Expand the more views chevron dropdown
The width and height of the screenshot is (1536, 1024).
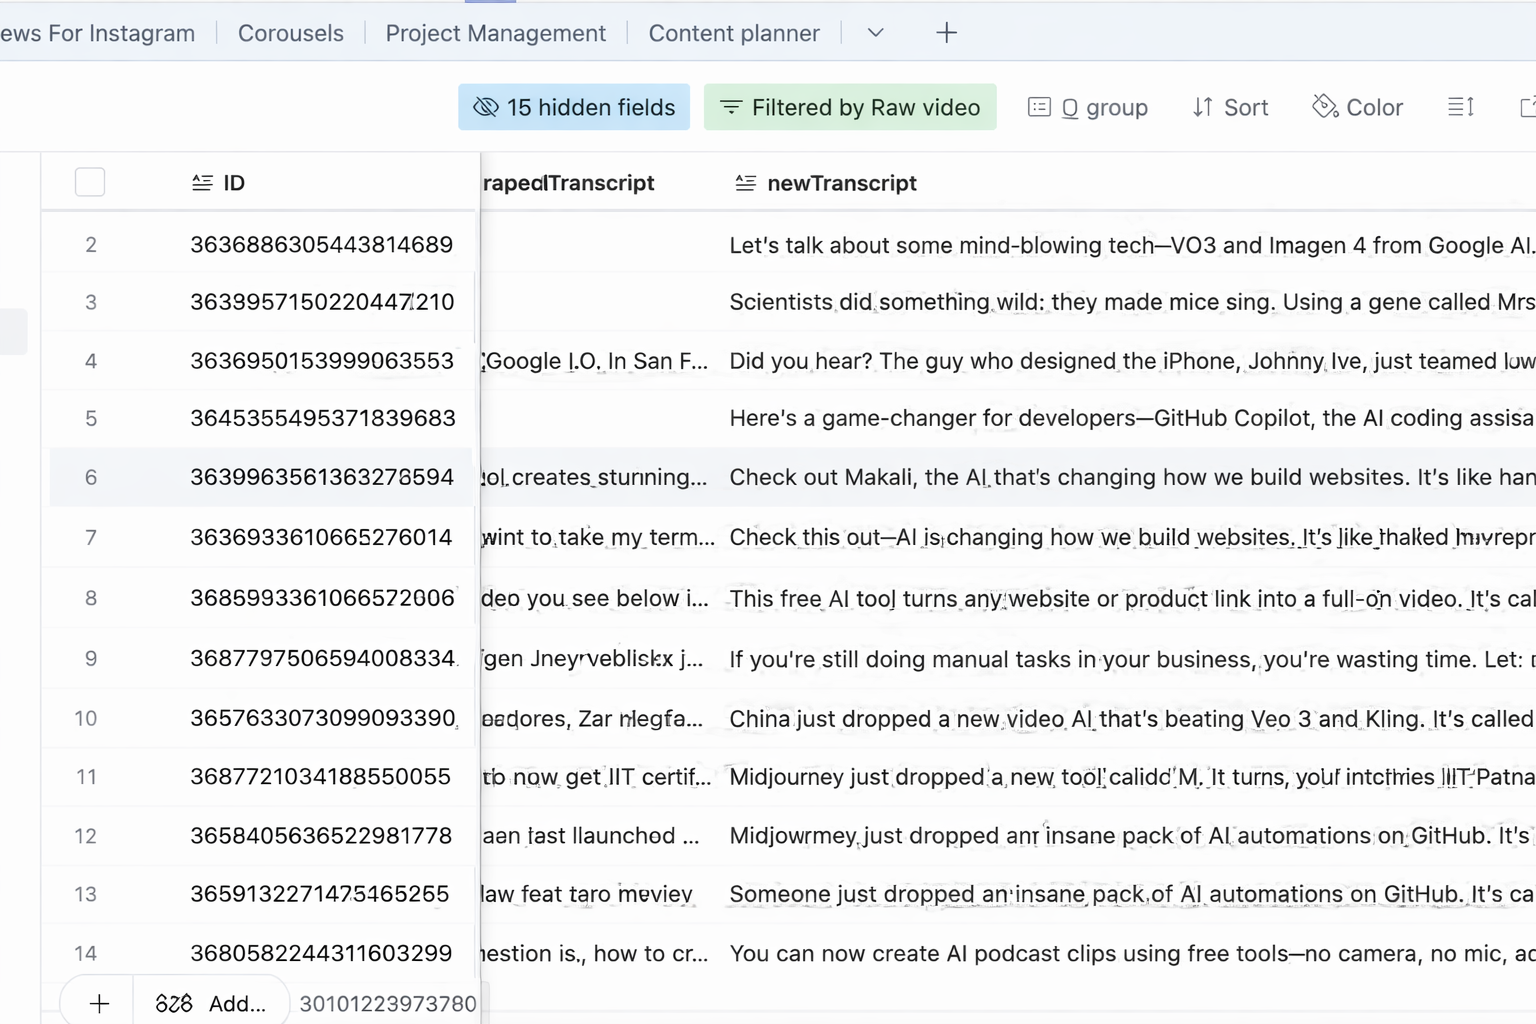[875, 33]
